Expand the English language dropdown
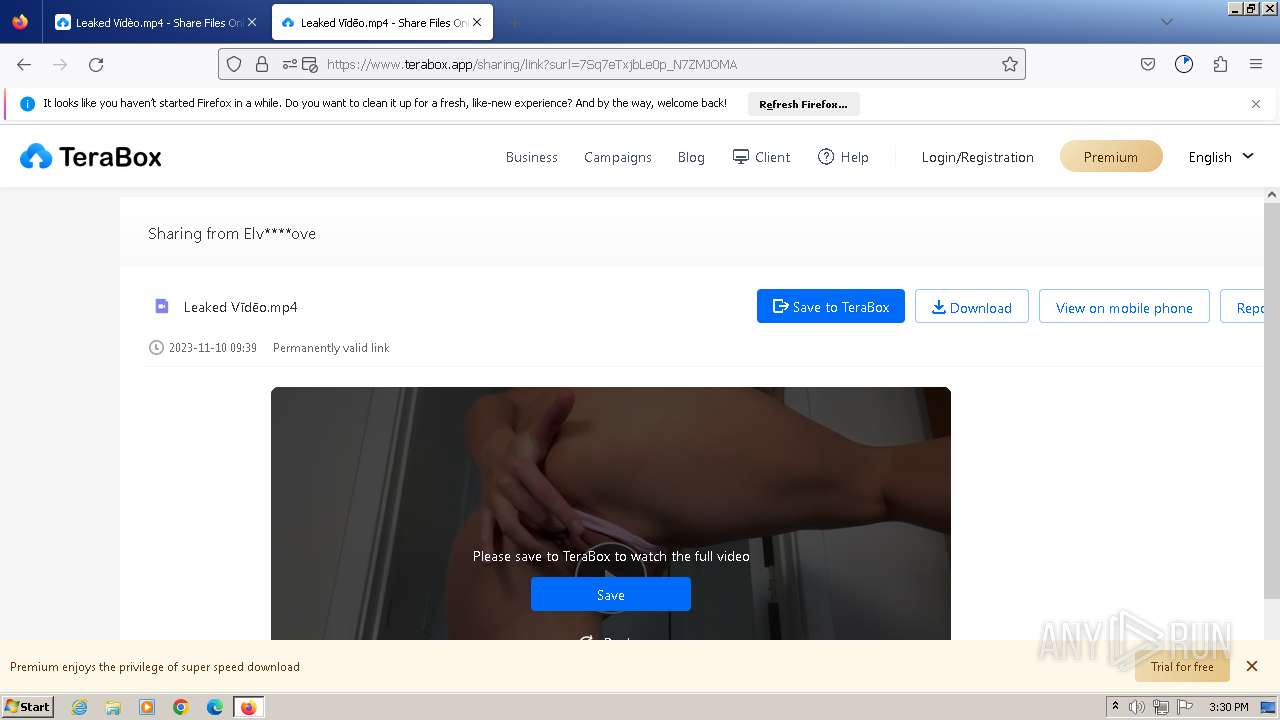 click(x=1220, y=157)
